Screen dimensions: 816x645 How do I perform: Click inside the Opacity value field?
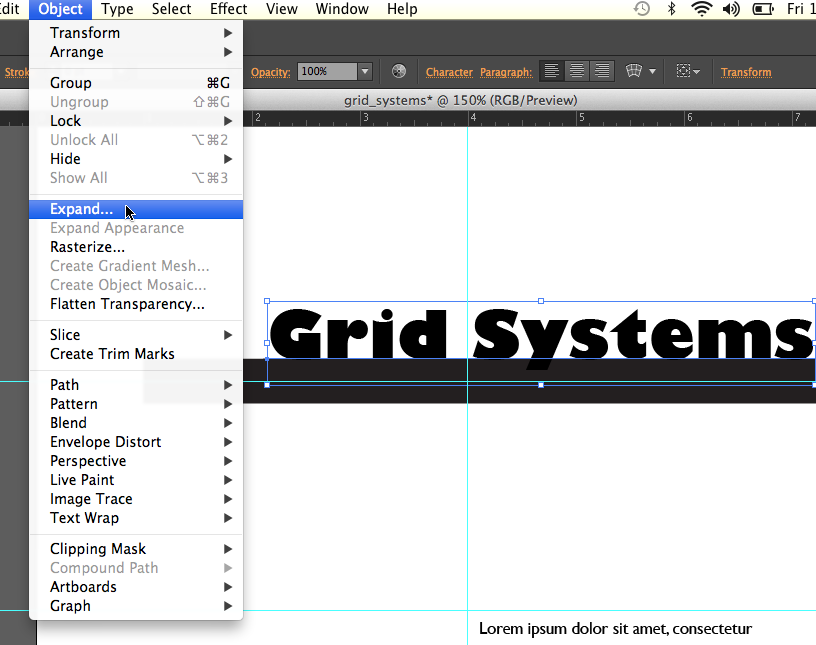(x=327, y=72)
